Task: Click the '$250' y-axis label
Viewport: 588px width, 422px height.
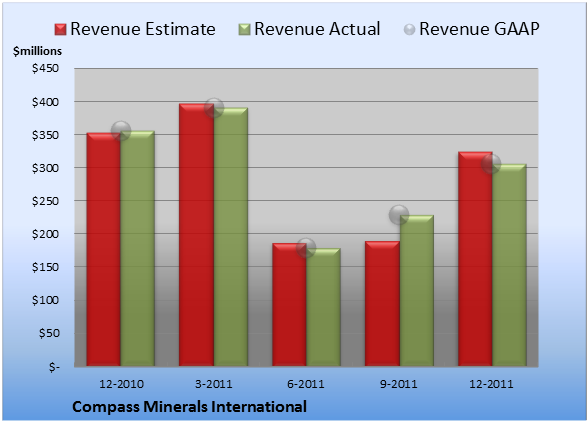Action: [45, 201]
